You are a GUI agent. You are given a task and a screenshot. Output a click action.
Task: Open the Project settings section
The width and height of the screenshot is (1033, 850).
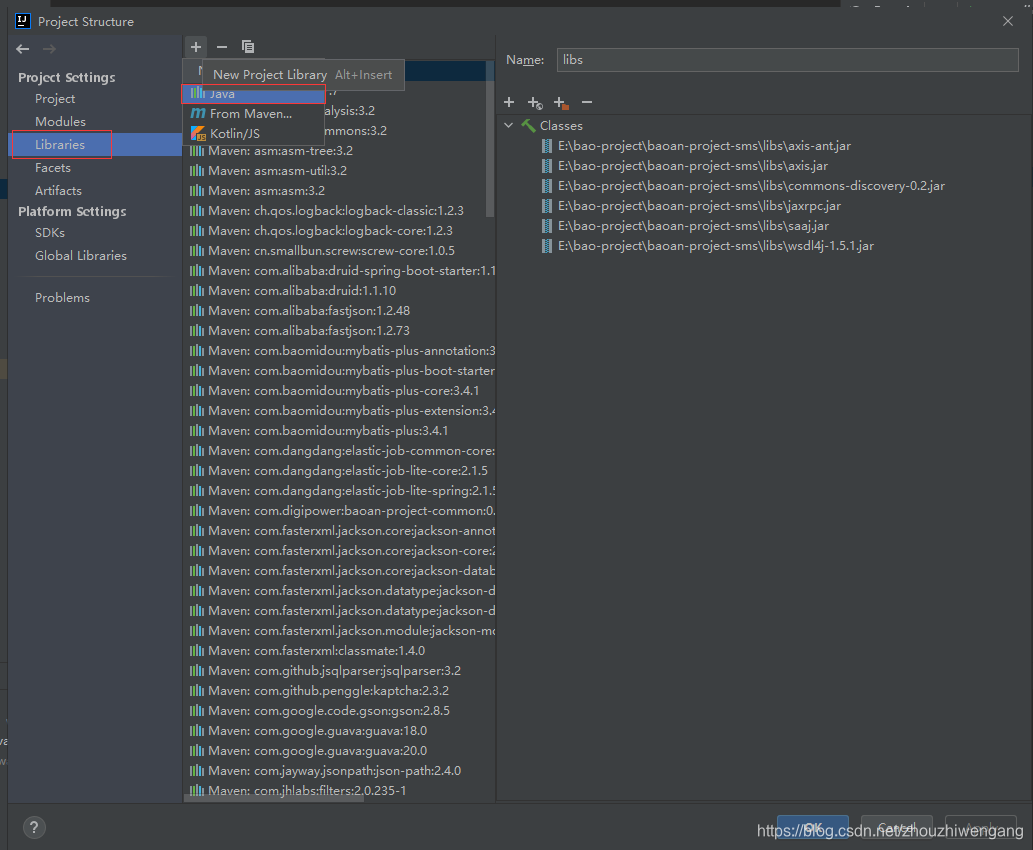(x=55, y=98)
